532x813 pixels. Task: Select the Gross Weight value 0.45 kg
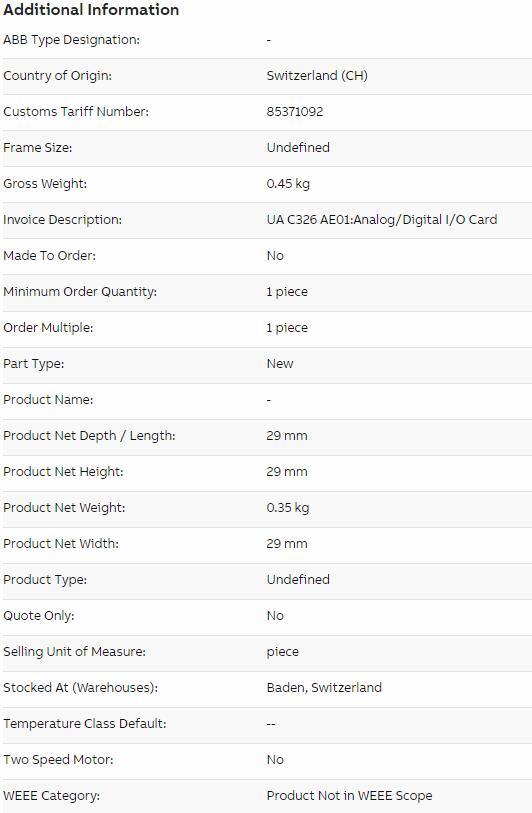click(288, 184)
